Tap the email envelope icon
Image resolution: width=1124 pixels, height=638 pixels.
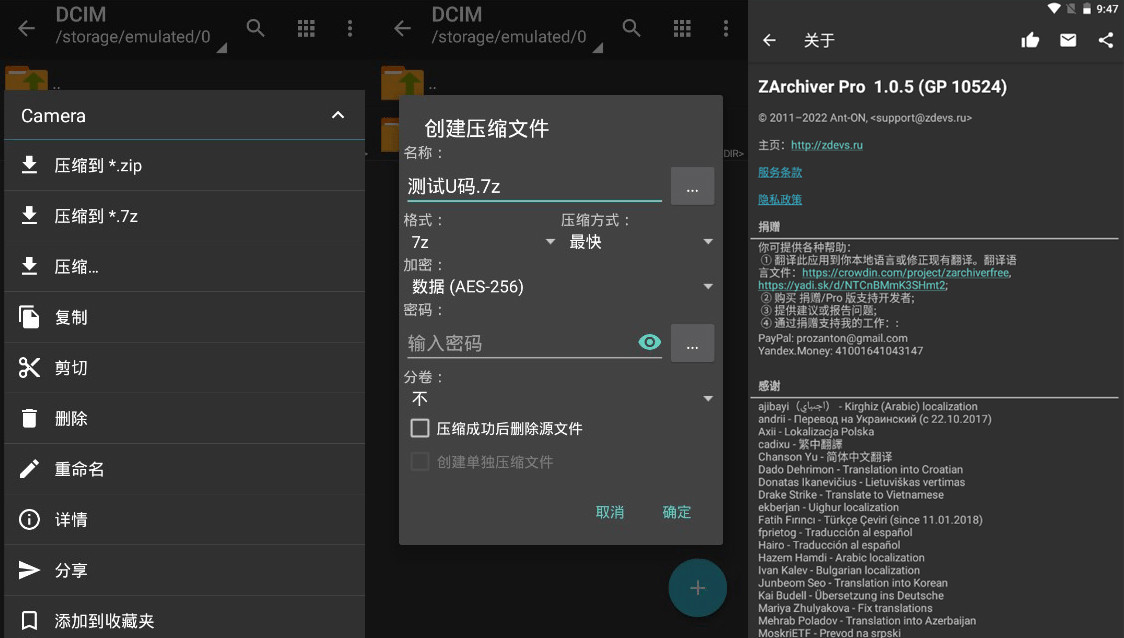tap(1068, 40)
